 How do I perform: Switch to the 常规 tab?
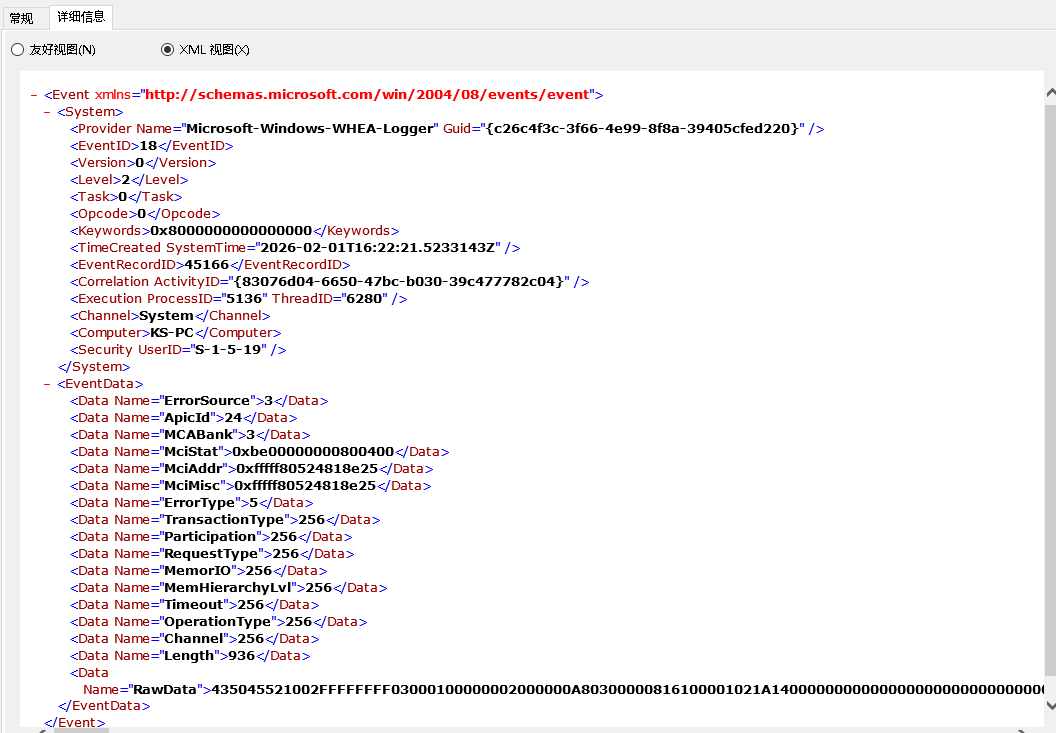[x=22, y=17]
